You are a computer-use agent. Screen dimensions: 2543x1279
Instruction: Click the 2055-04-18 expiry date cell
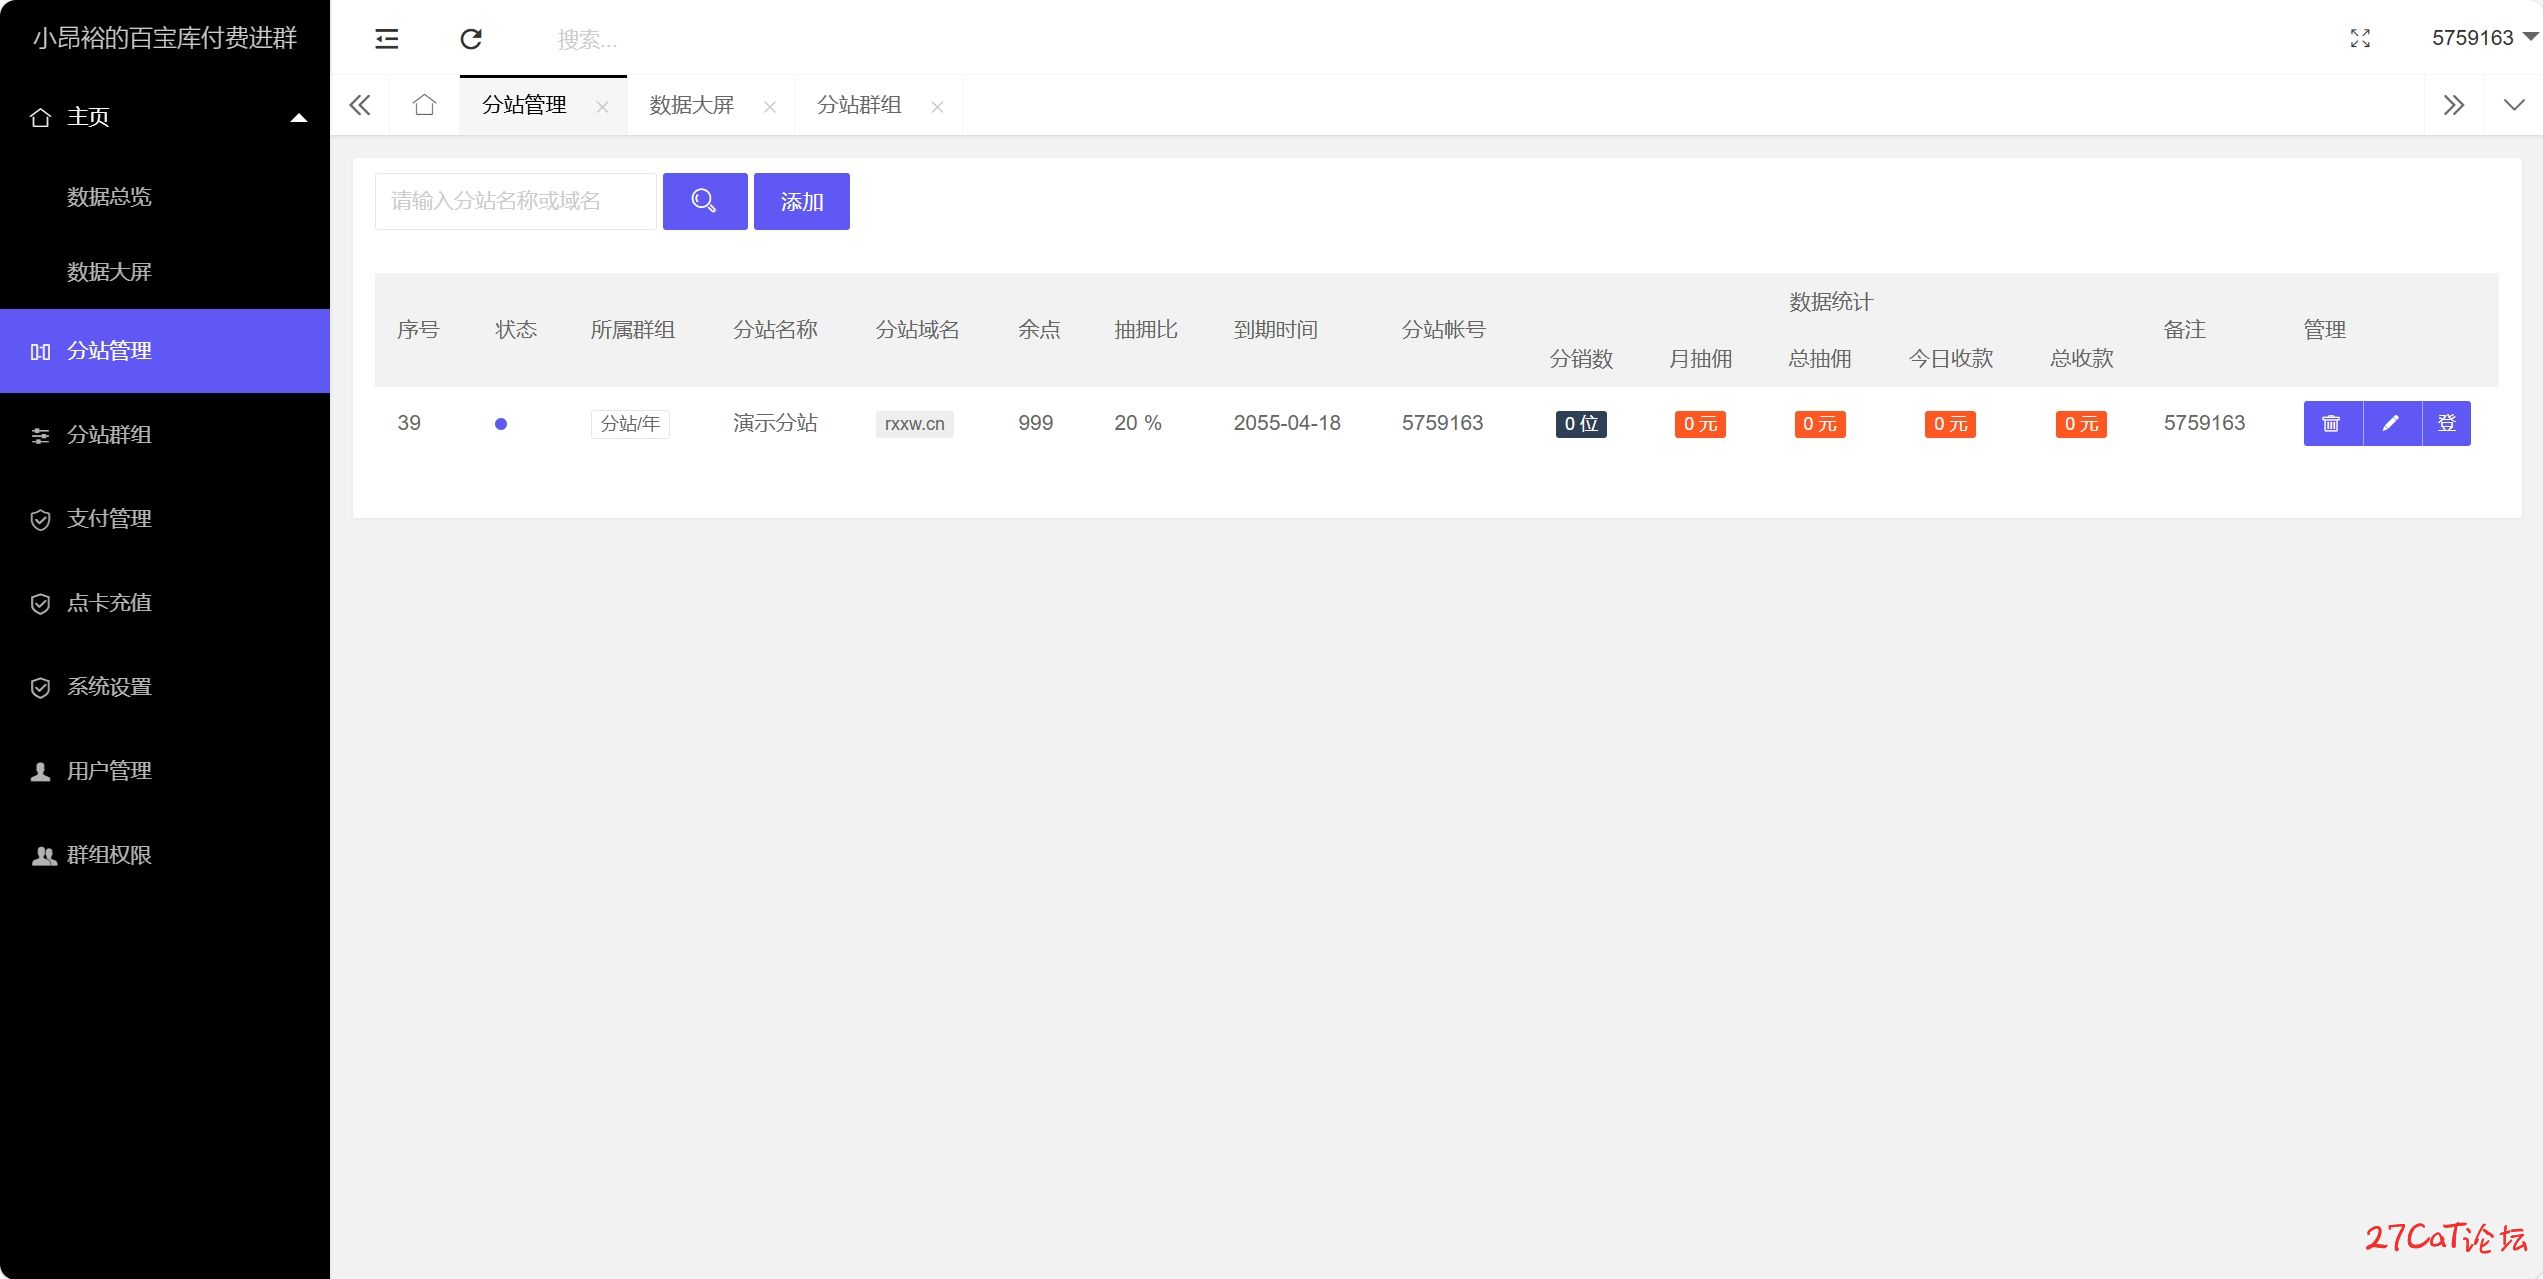coord(1287,423)
